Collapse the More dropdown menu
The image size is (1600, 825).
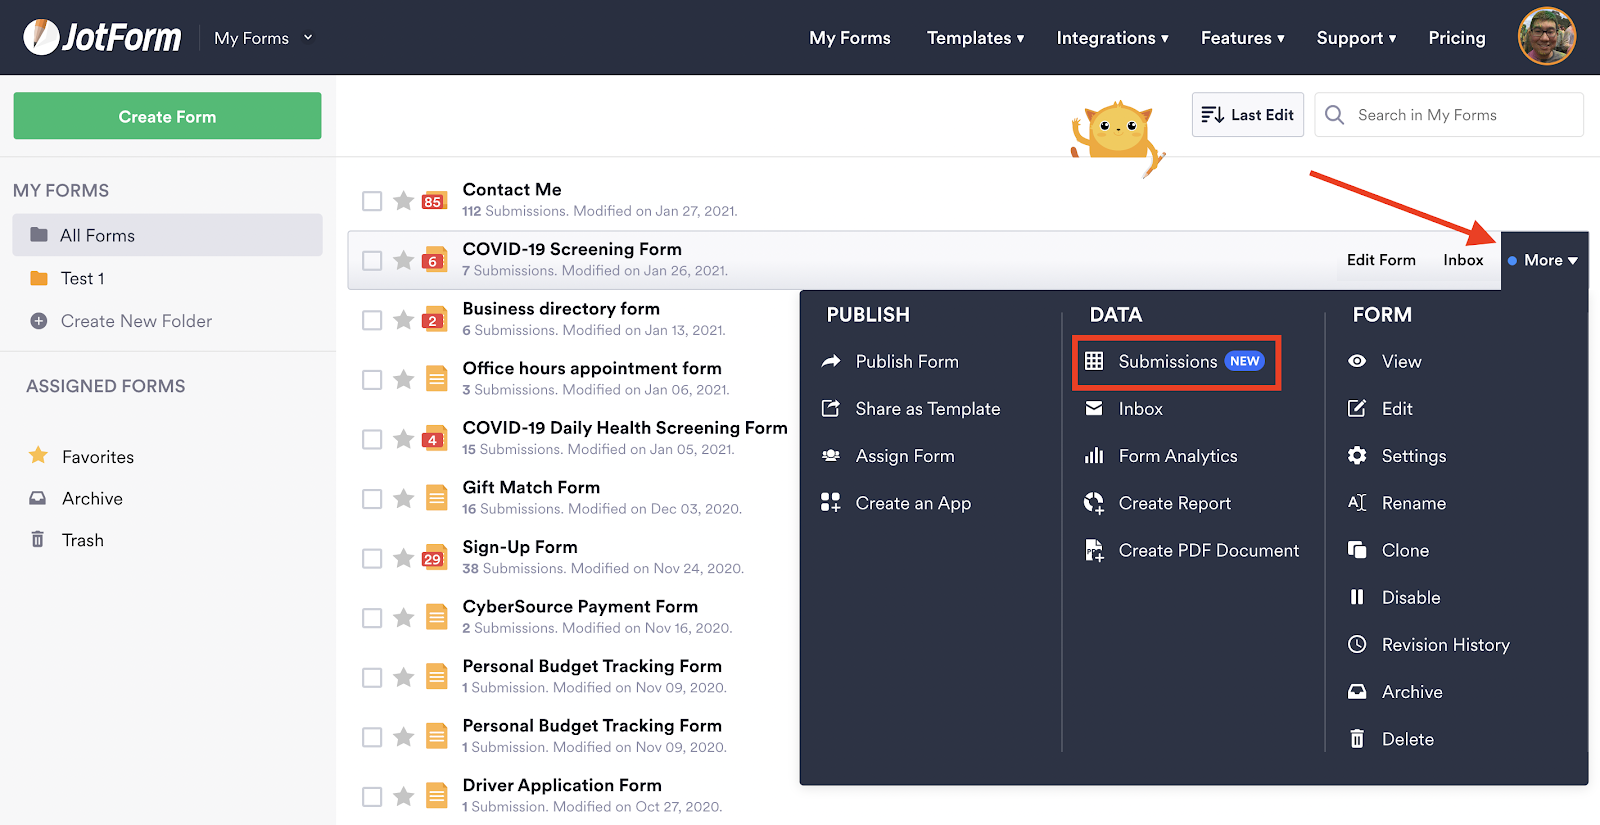pos(1544,260)
